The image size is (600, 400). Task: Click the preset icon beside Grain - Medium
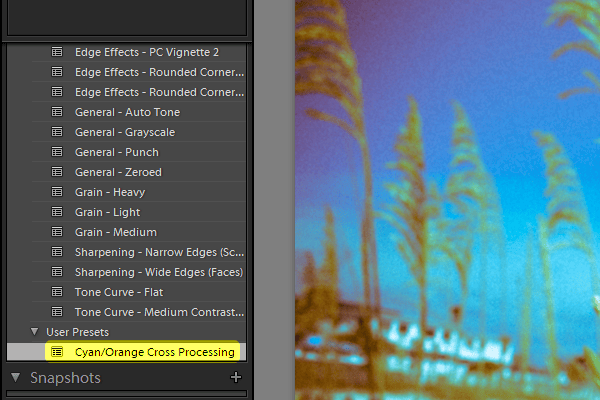(x=57, y=232)
